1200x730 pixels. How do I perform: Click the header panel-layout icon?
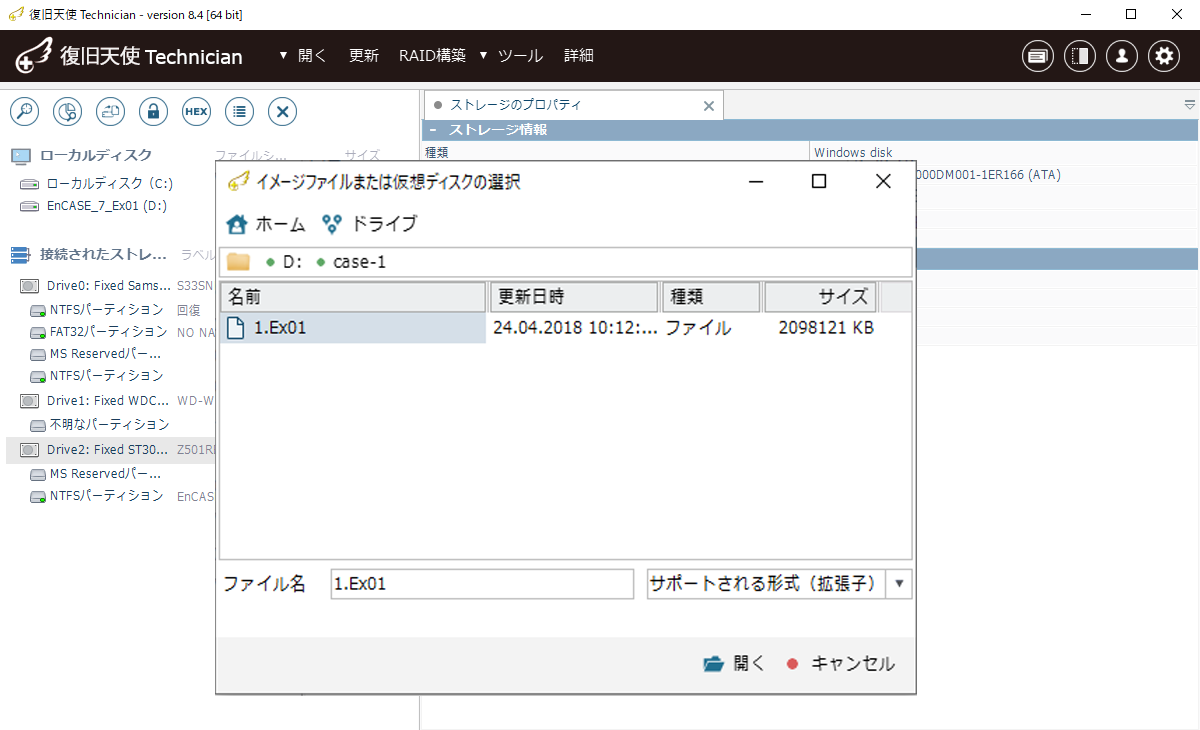point(1080,56)
